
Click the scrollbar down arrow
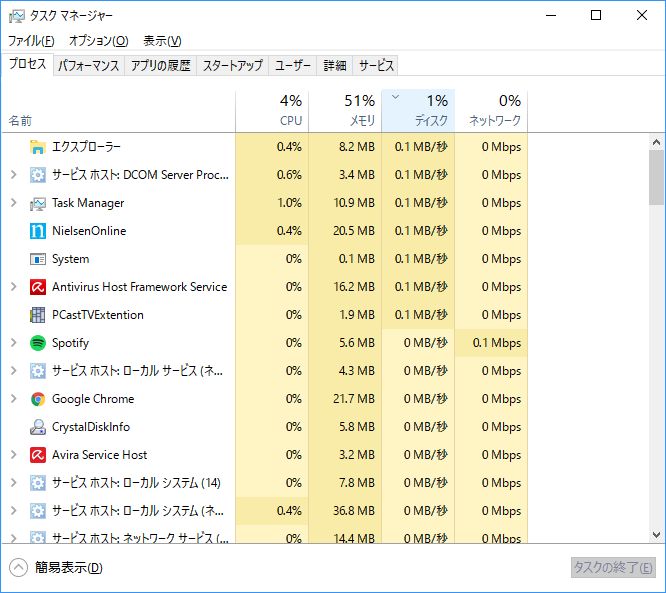click(656, 535)
